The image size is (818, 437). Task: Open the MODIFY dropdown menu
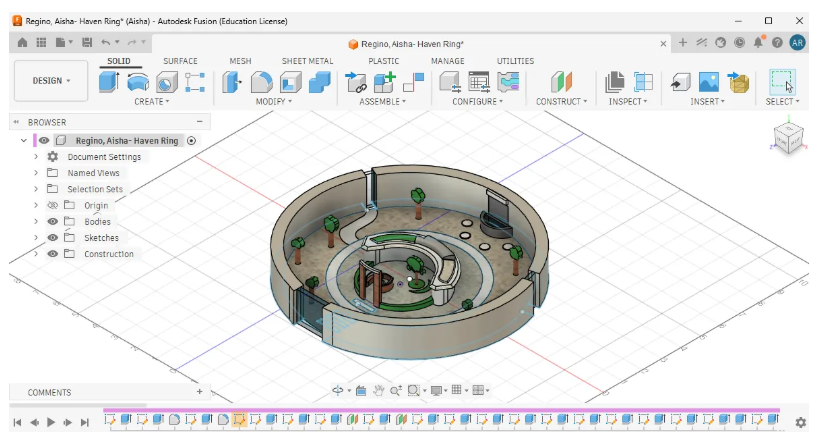273,101
